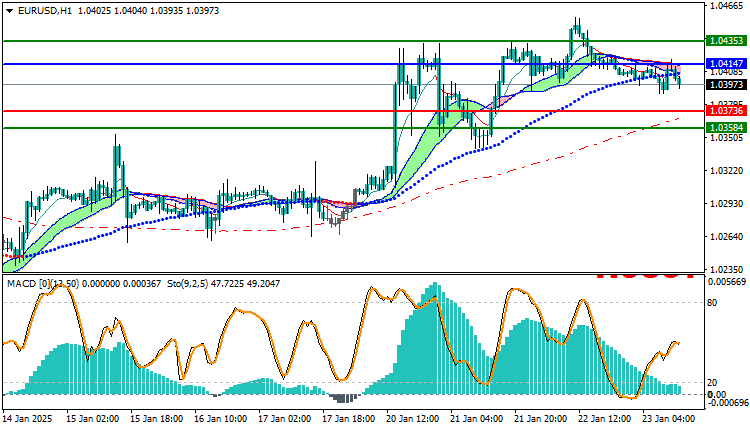750x430 pixels.
Task: Click the 22 Jan 12:00 time label
Action: tap(605, 419)
